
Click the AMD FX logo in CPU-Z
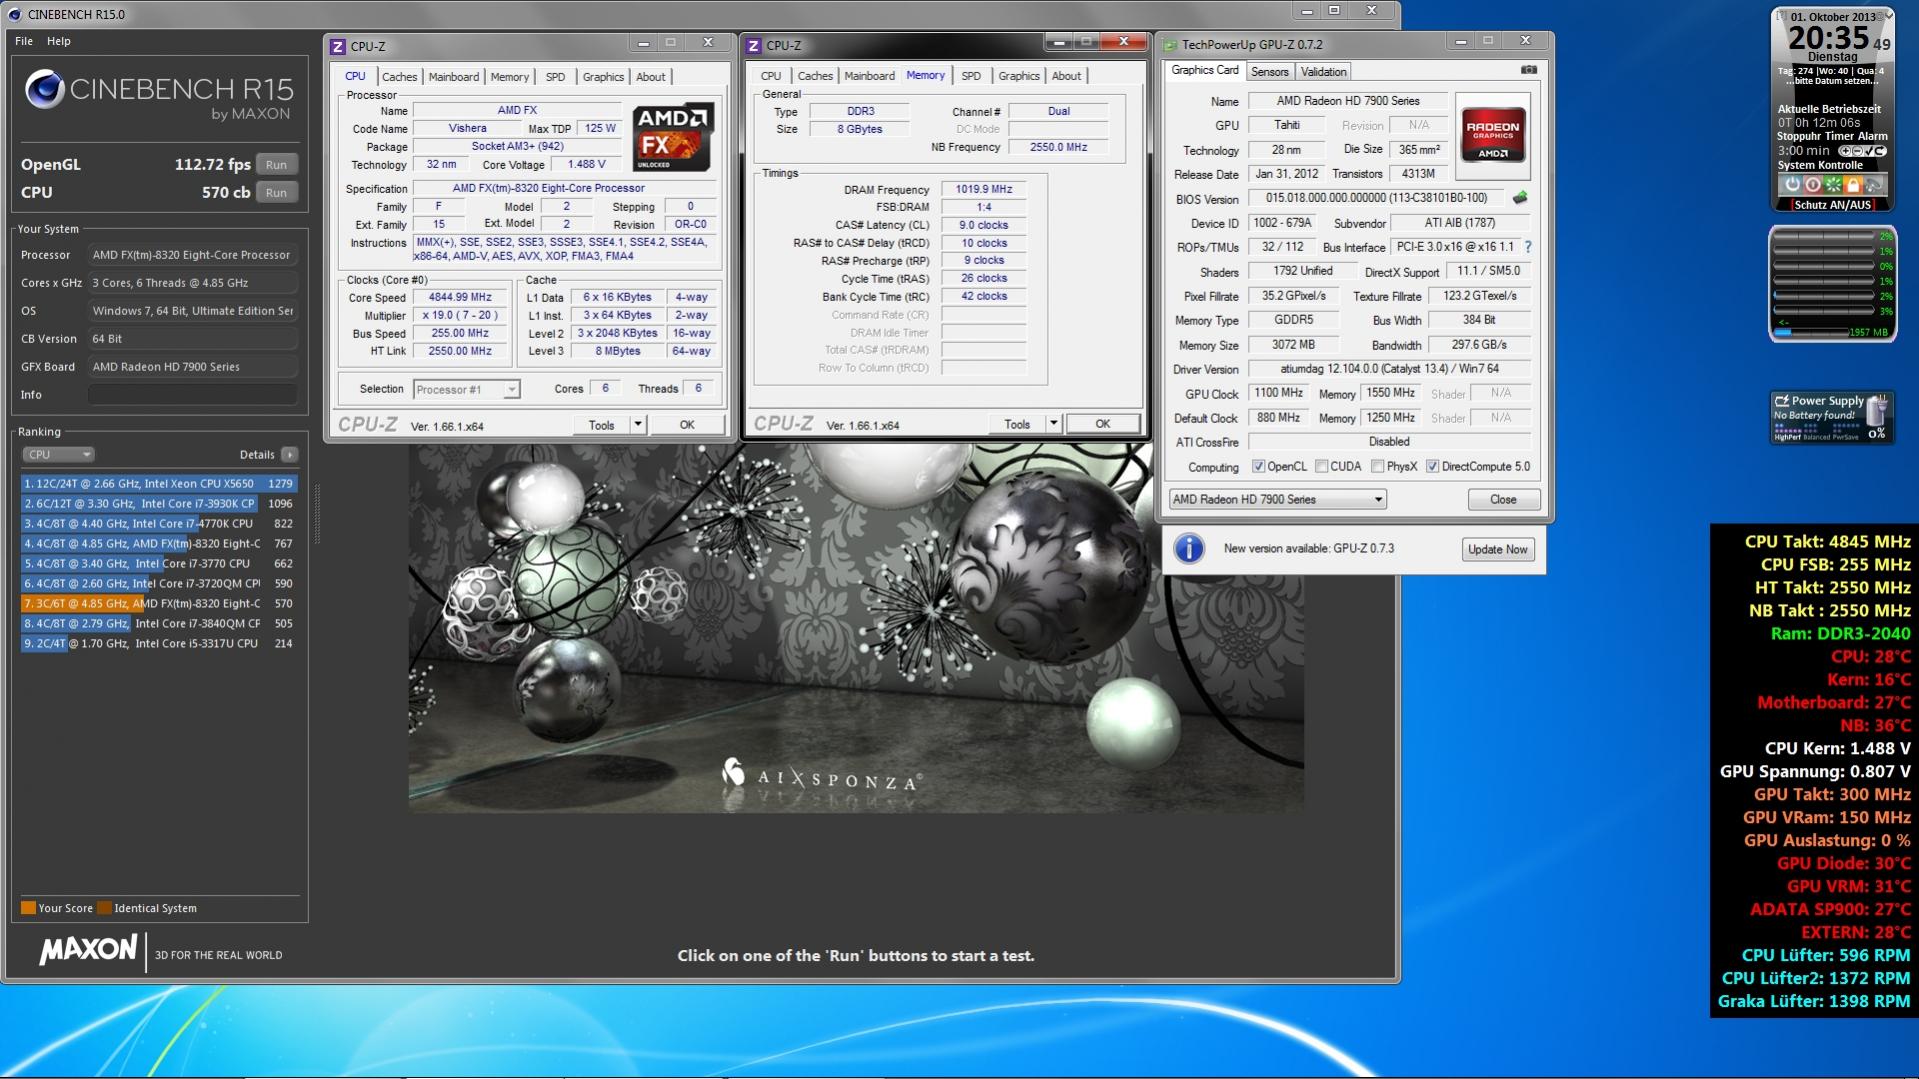coord(672,136)
